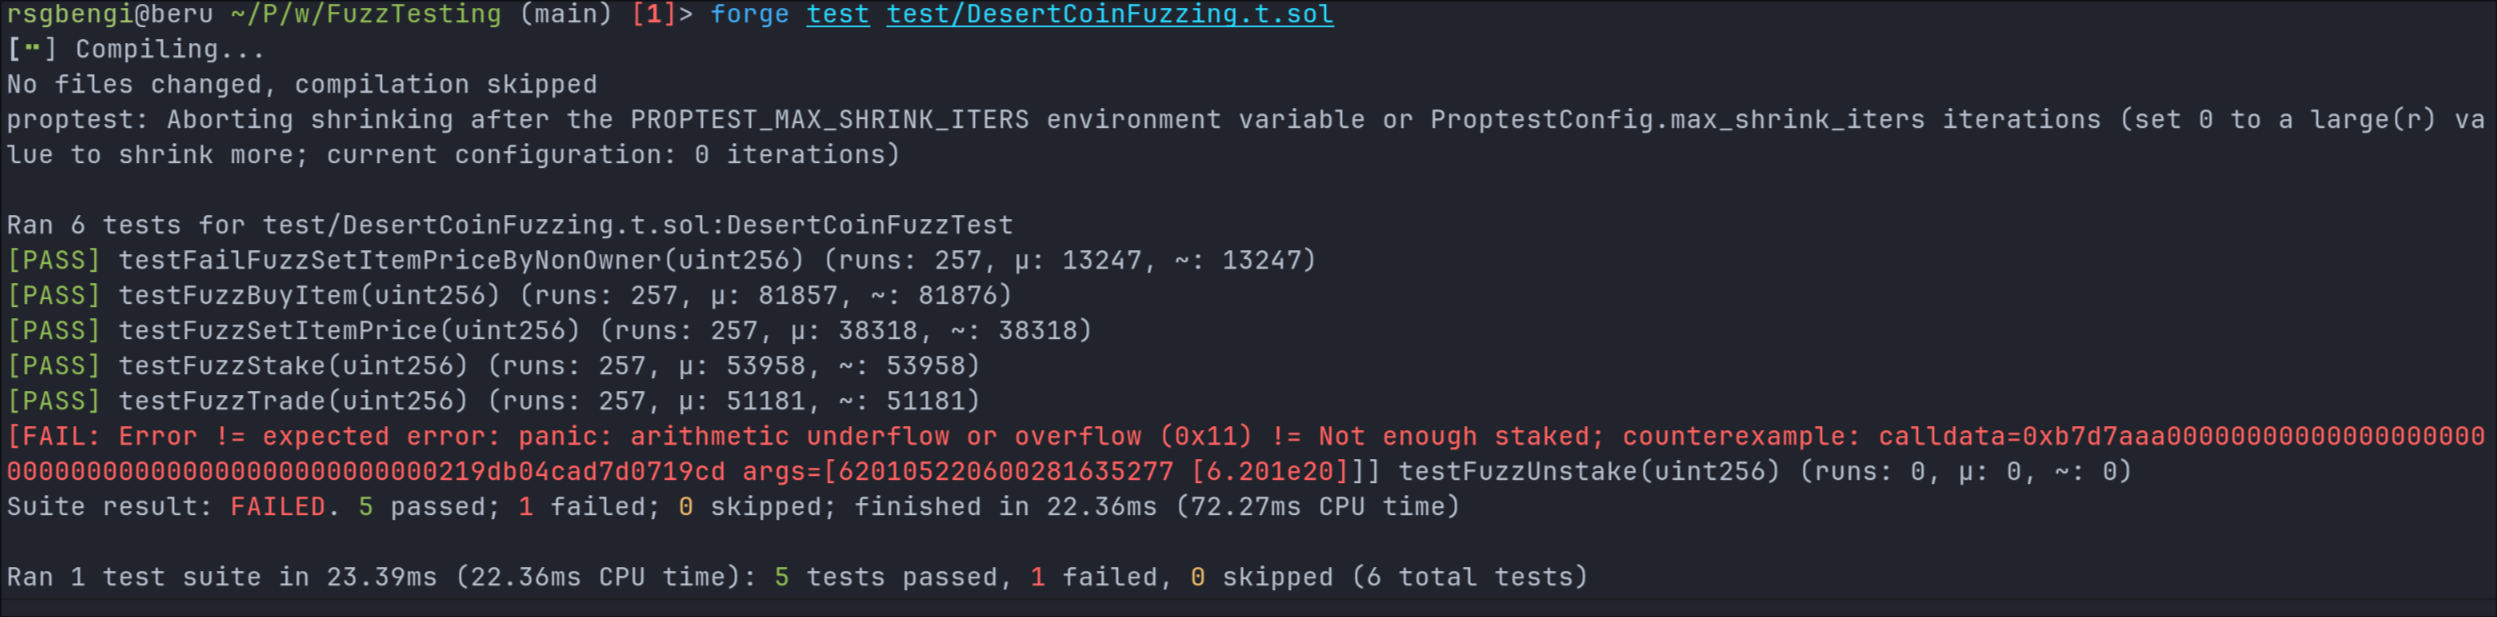Click the red [FAIL: Error text
Screen dimensions: 2497x617
click(102, 437)
